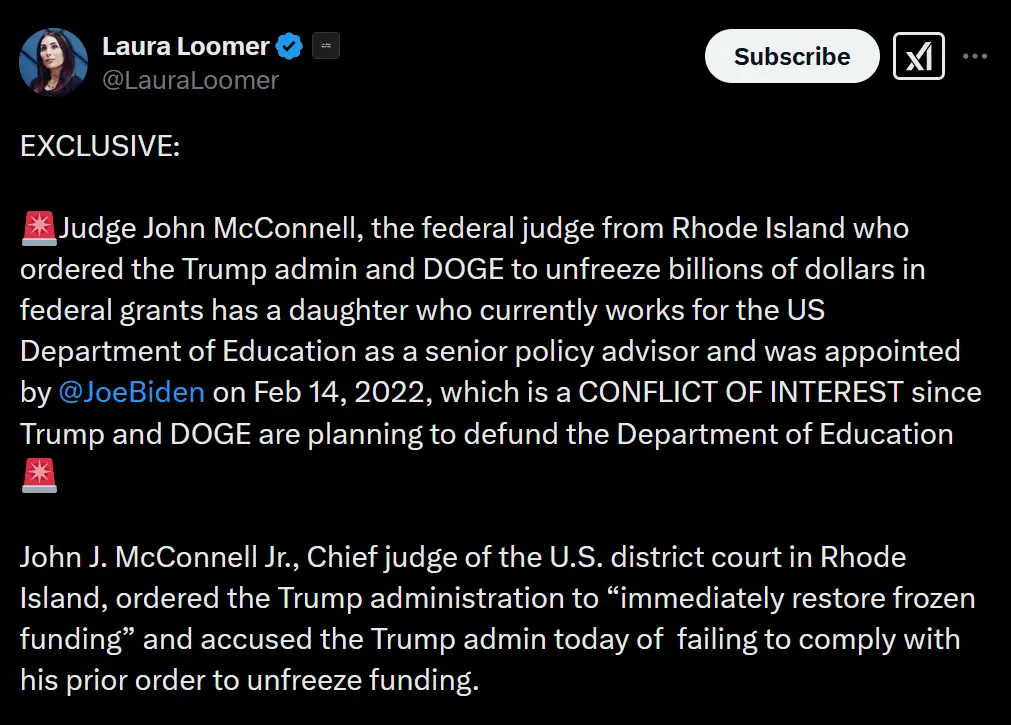Click the first red siren emoji
Image resolution: width=1011 pixels, height=725 pixels.
tap(39, 228)
